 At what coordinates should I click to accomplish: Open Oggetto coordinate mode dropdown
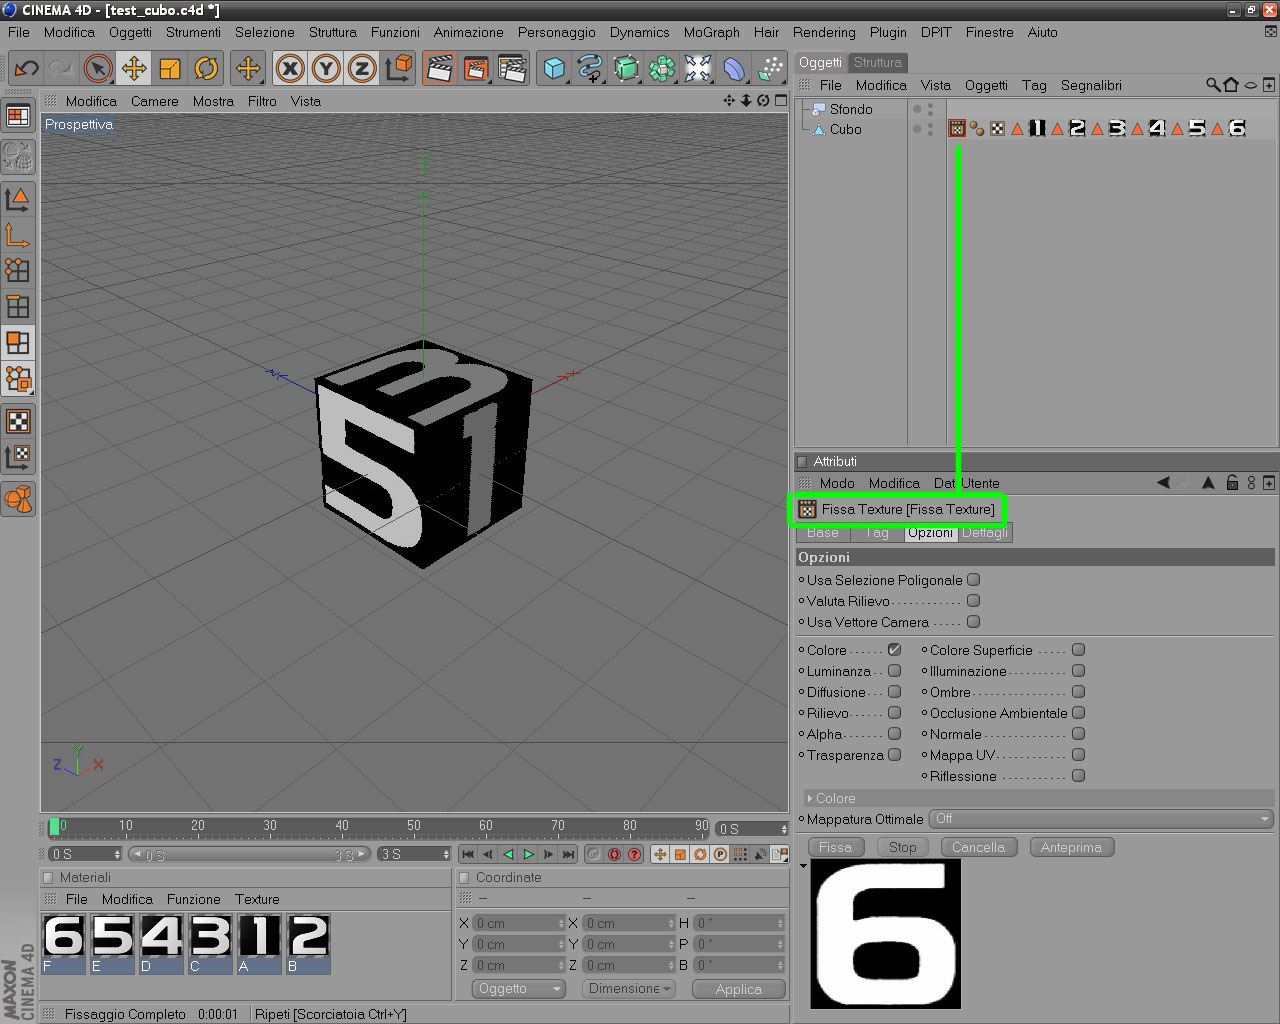[518, 989]
